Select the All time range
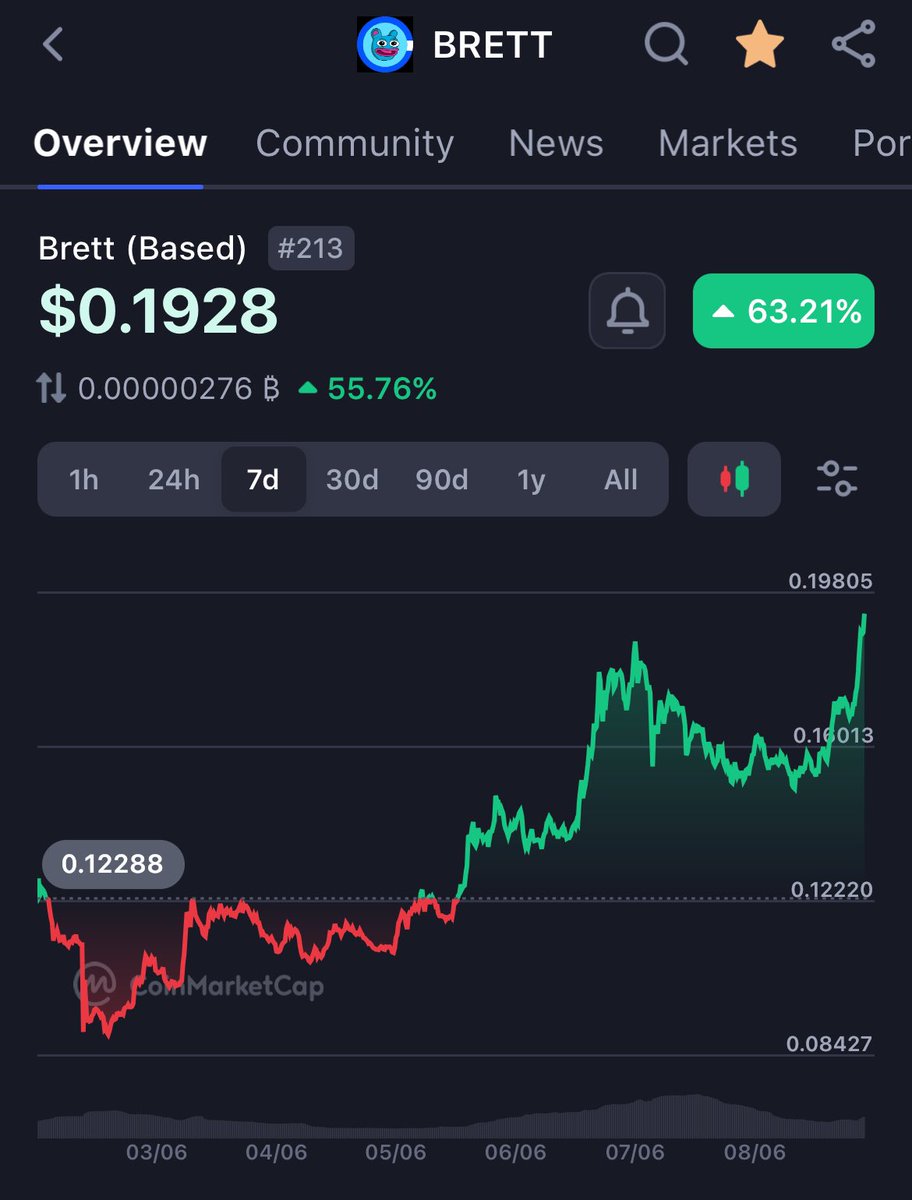Image resolution: width=912 pixels, height=1200 pixels. click(621, 480)
